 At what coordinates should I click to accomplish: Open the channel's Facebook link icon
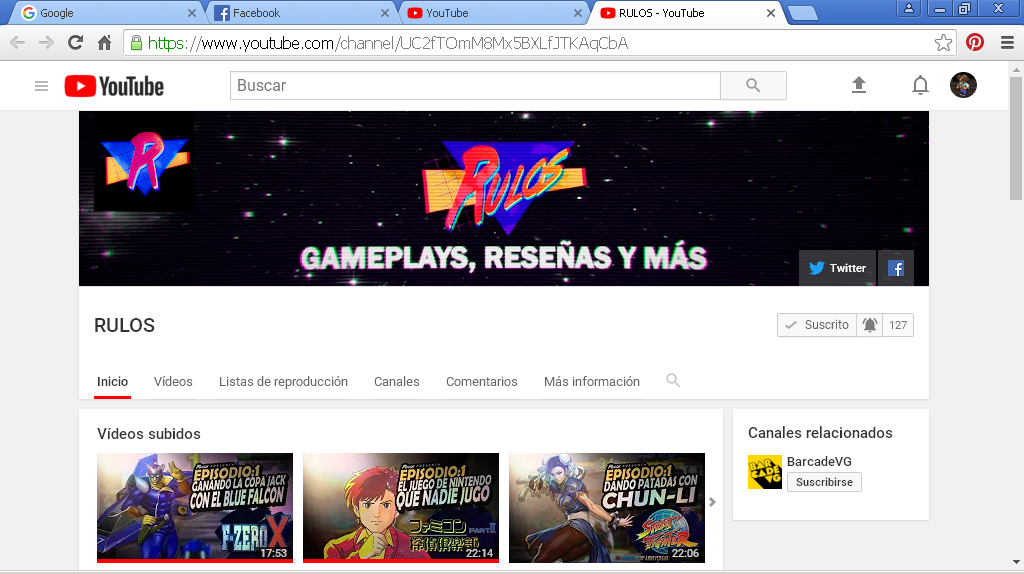[x=895, y=268]
